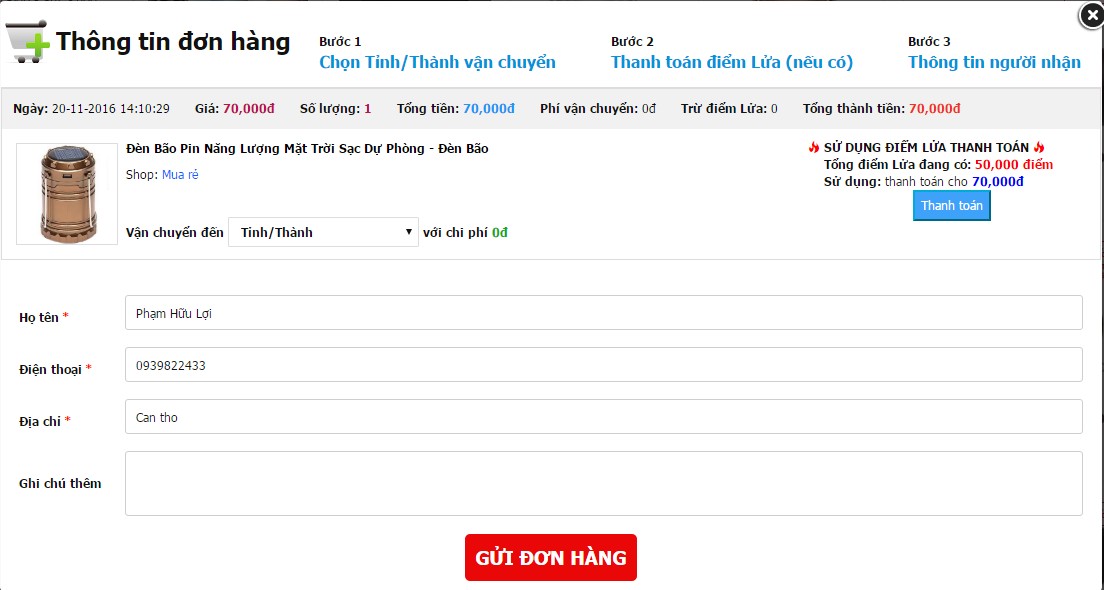Screen dimensions: 1104x590
Task: Click the Ghi chú thêm notes textarea
Action: [603, 484]
